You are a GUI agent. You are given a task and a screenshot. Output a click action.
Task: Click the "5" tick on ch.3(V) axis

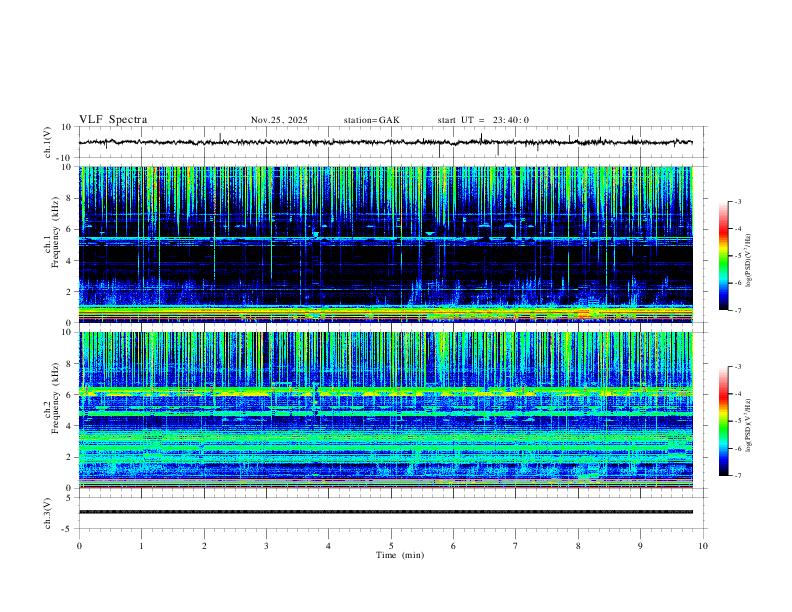[x=70, y=498]
